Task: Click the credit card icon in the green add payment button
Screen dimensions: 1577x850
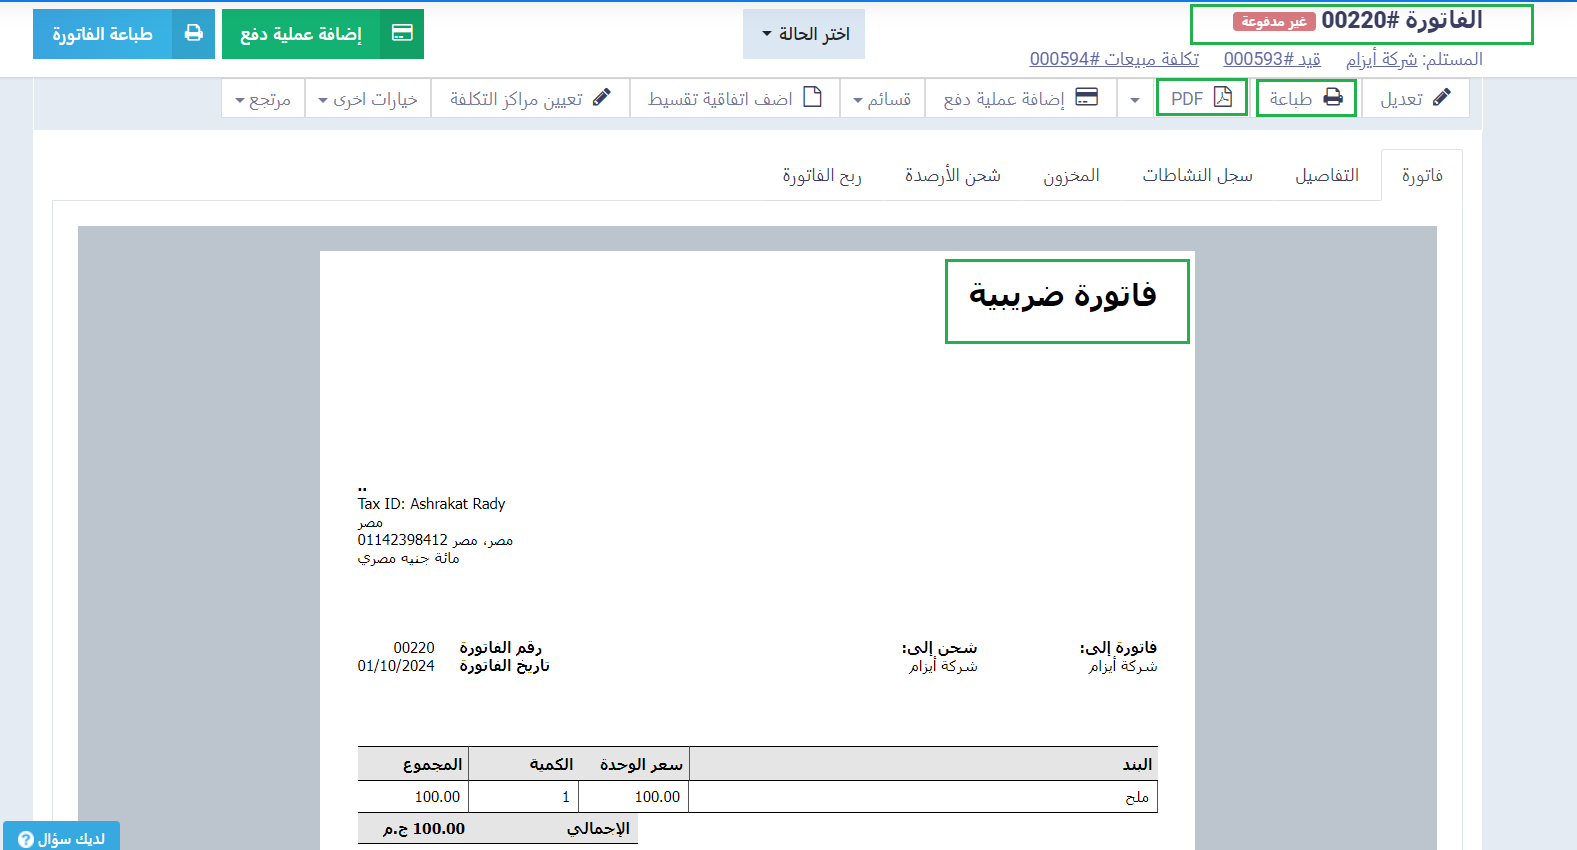Action: (x=402, y=34)
